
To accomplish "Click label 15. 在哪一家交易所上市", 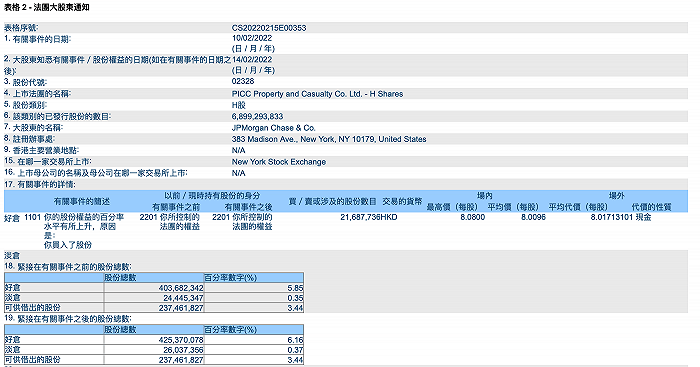I will [x=48, y=162].
